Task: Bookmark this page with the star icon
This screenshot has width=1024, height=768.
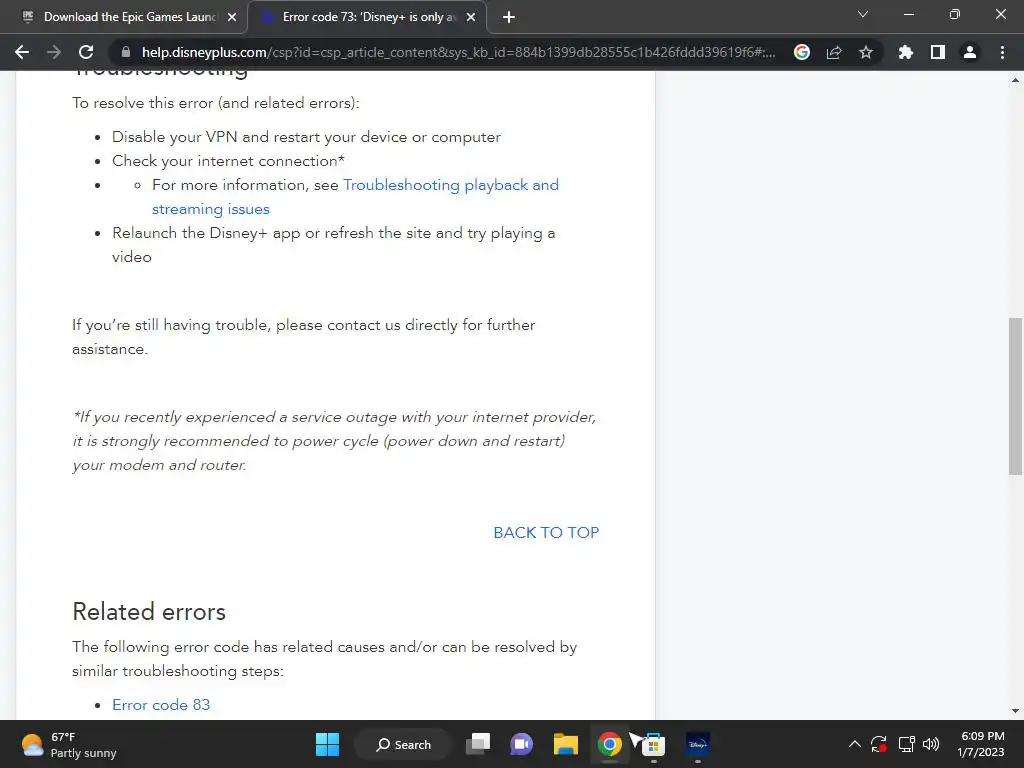Action: click(x=866, y=52)
